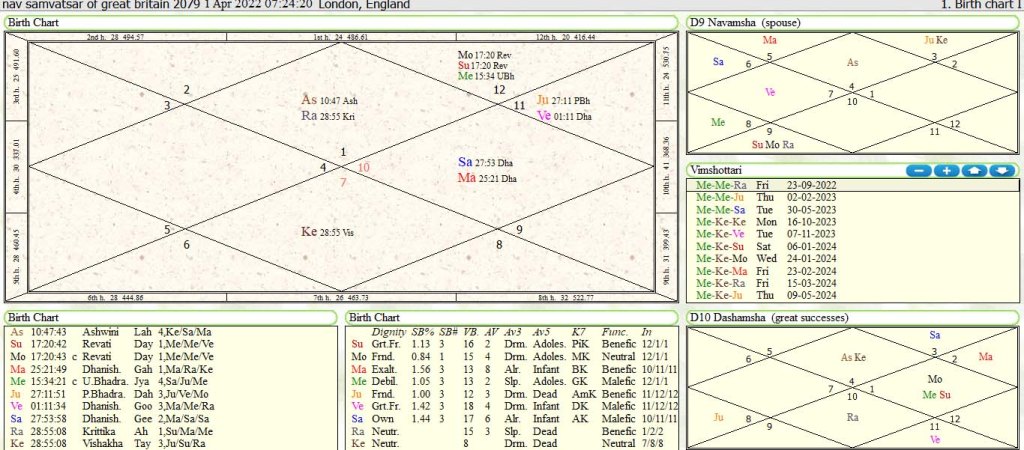Click the plus button in Vimshottari panel

[946, 171]
